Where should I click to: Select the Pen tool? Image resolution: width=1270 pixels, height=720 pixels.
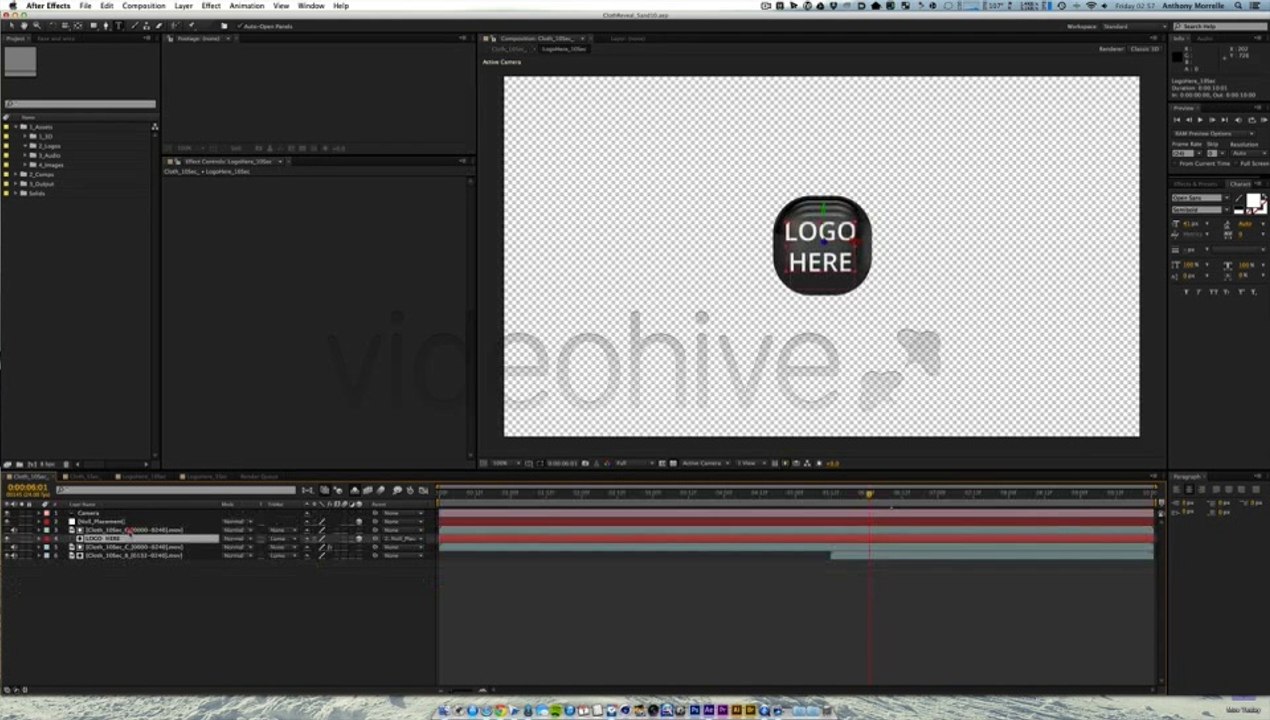coord(106,26)
